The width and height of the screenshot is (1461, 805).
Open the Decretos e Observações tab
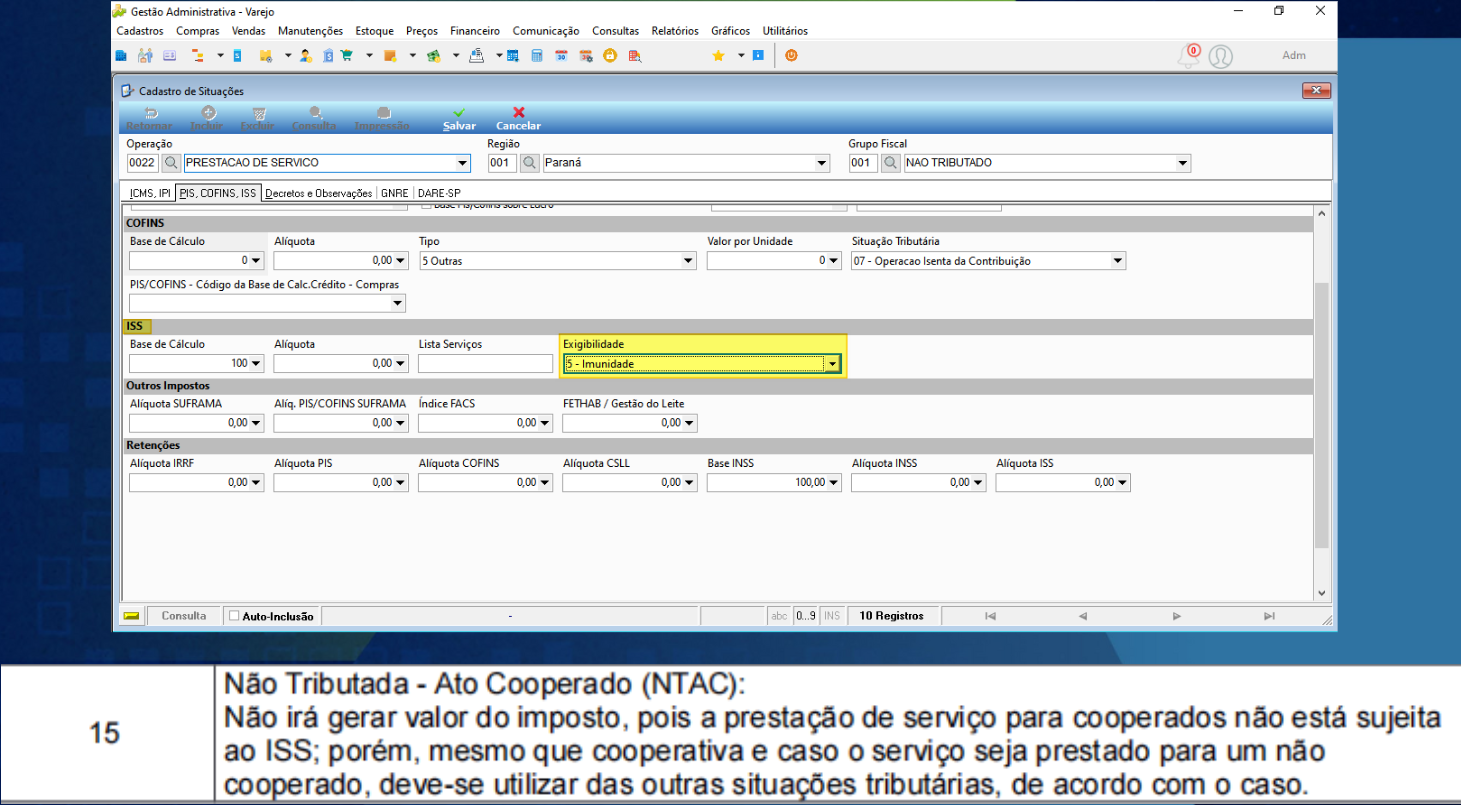318,193
